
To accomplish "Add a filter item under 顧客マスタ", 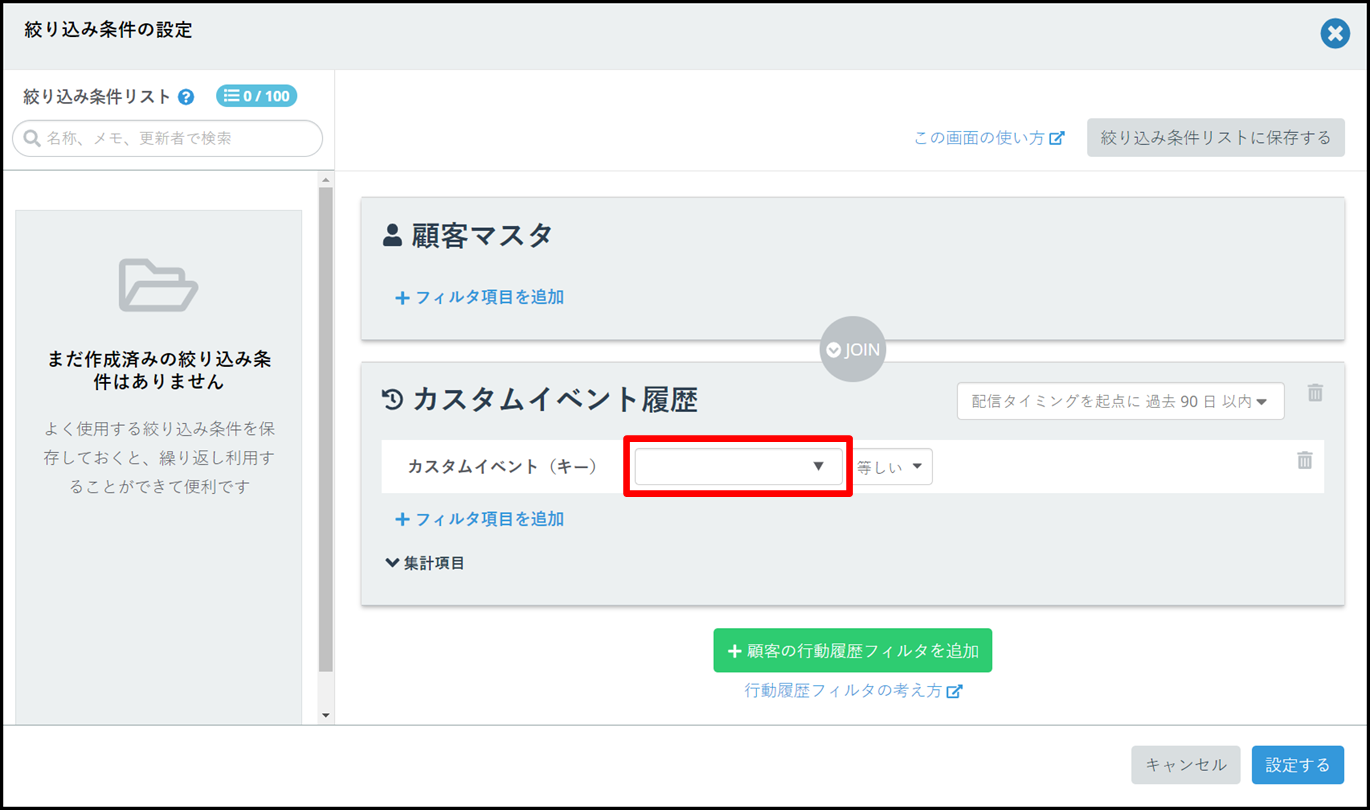I will point(480,297).
